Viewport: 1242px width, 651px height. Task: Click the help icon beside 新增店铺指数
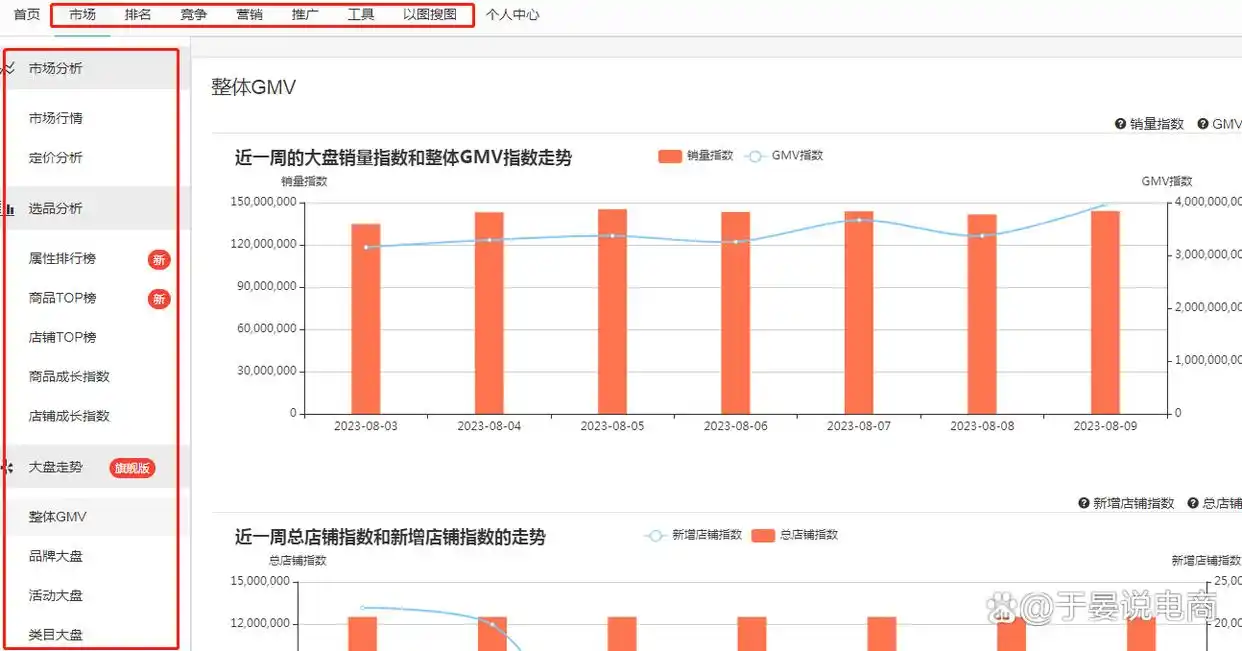[x=1084, y=503]
